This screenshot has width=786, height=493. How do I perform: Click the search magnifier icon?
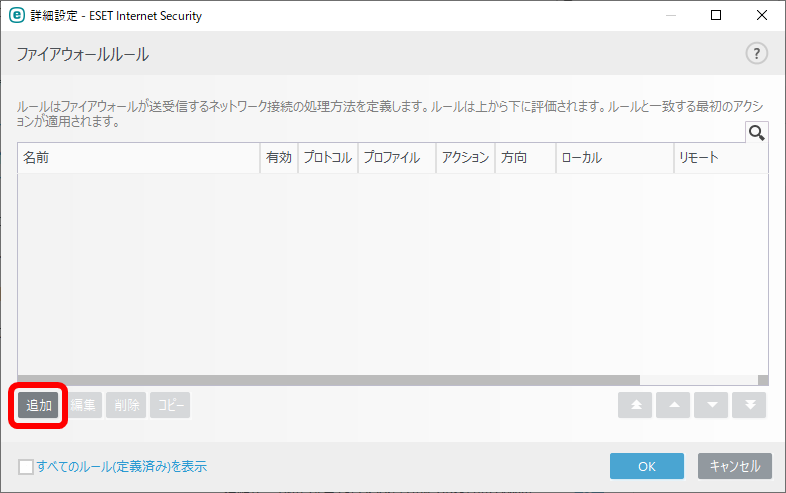[756, 132]
